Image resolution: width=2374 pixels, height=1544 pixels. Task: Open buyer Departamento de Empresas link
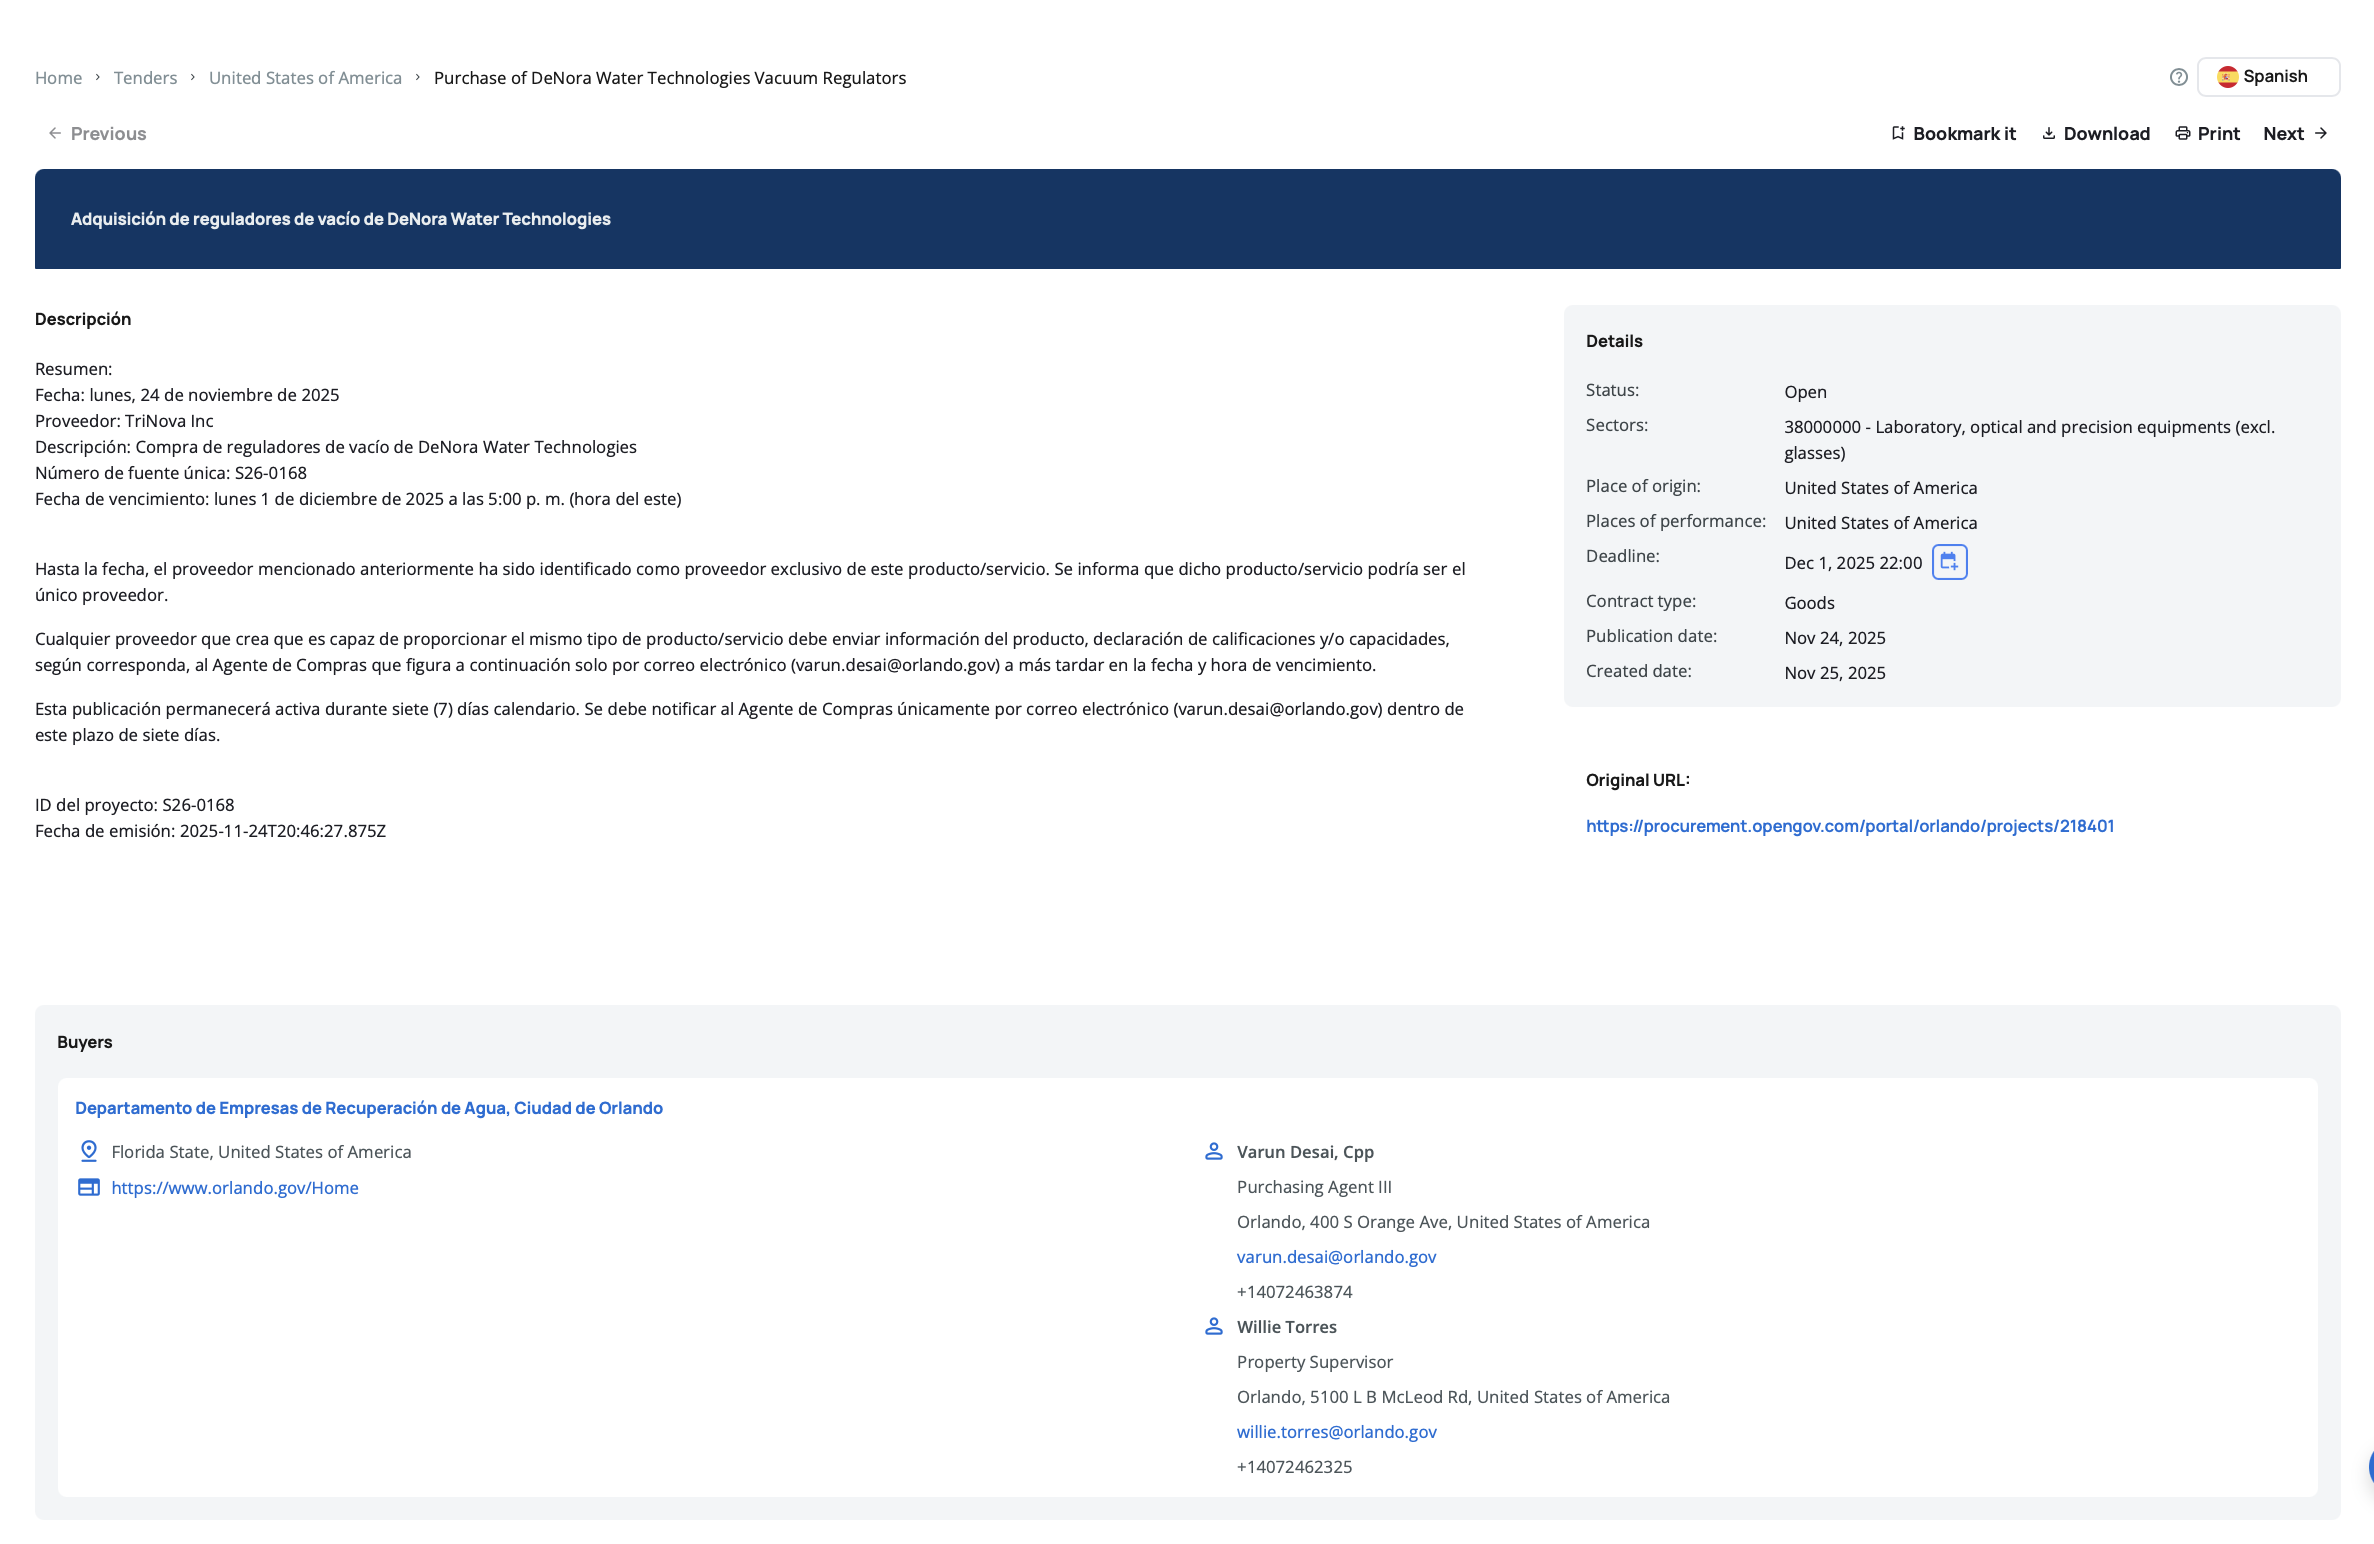[x=368, y=1108]
